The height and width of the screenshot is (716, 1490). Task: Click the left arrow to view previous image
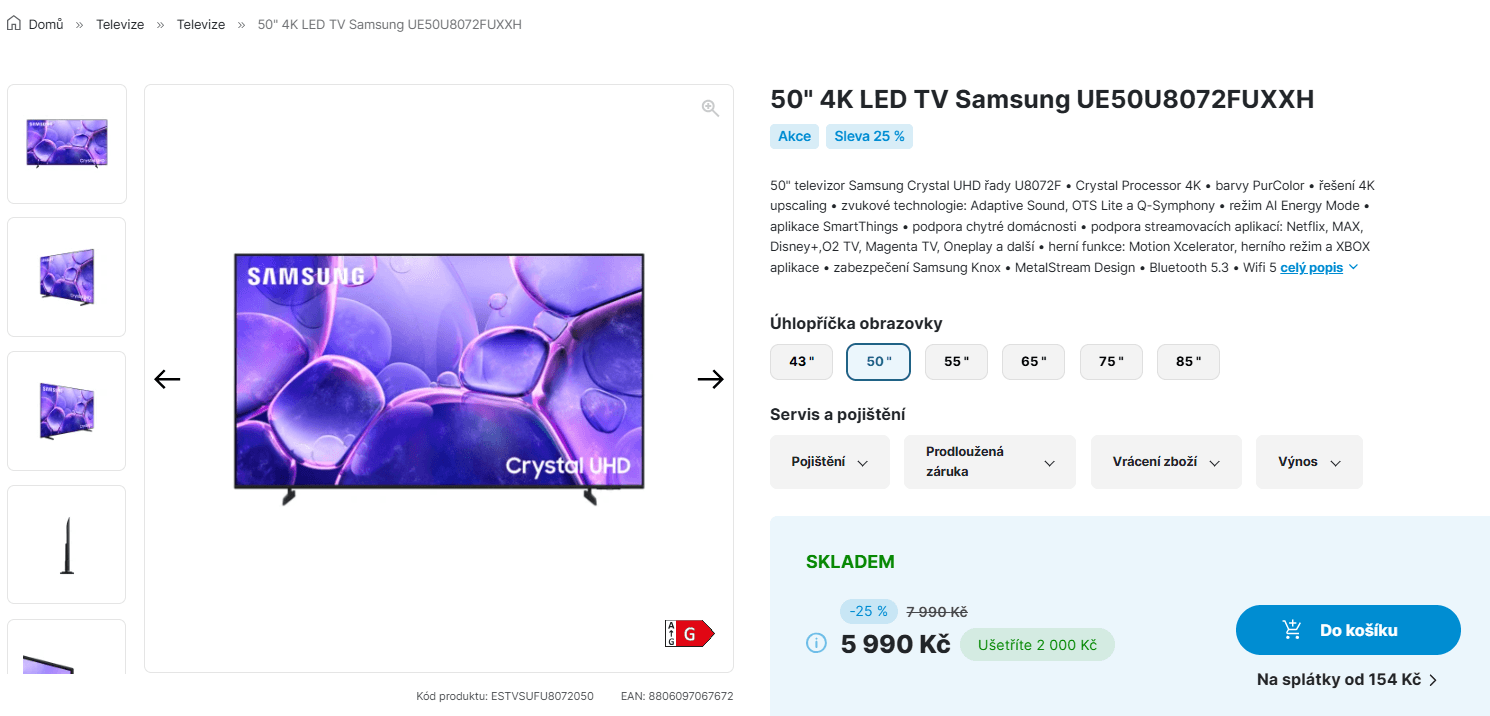point(166,378)
